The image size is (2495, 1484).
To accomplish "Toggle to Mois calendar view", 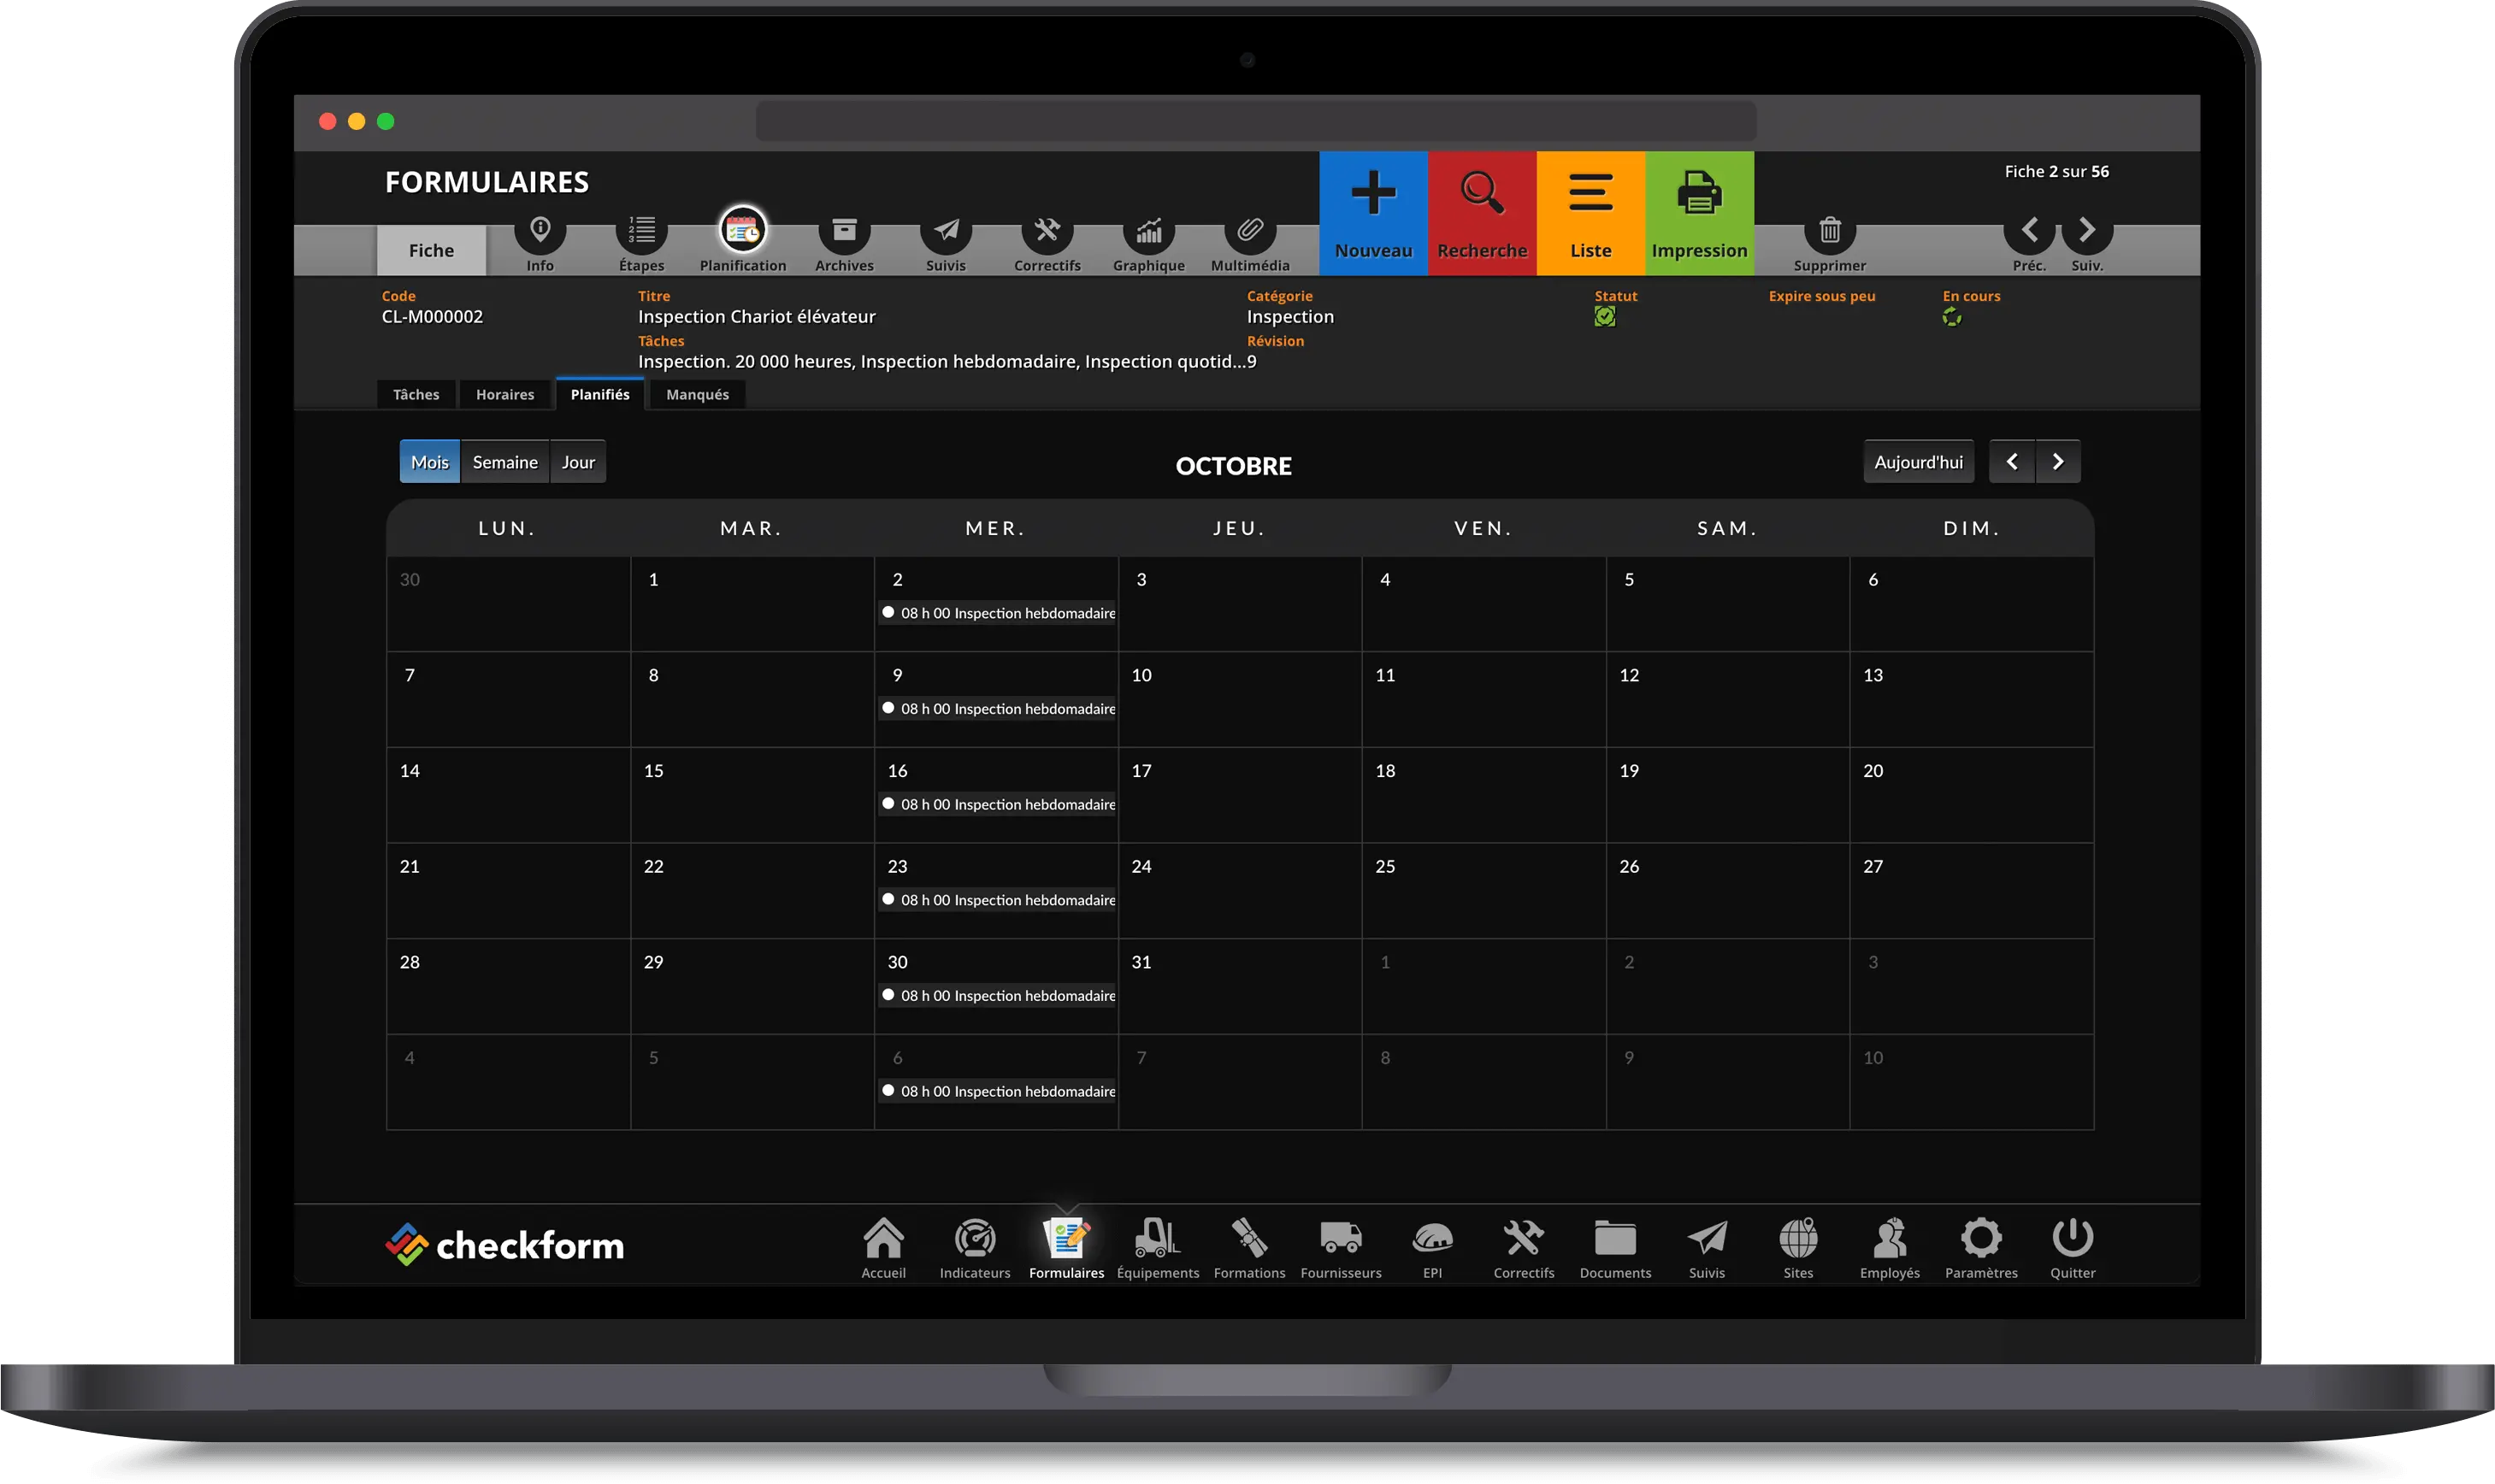I will pyautogui.click(x=429, y=459).
